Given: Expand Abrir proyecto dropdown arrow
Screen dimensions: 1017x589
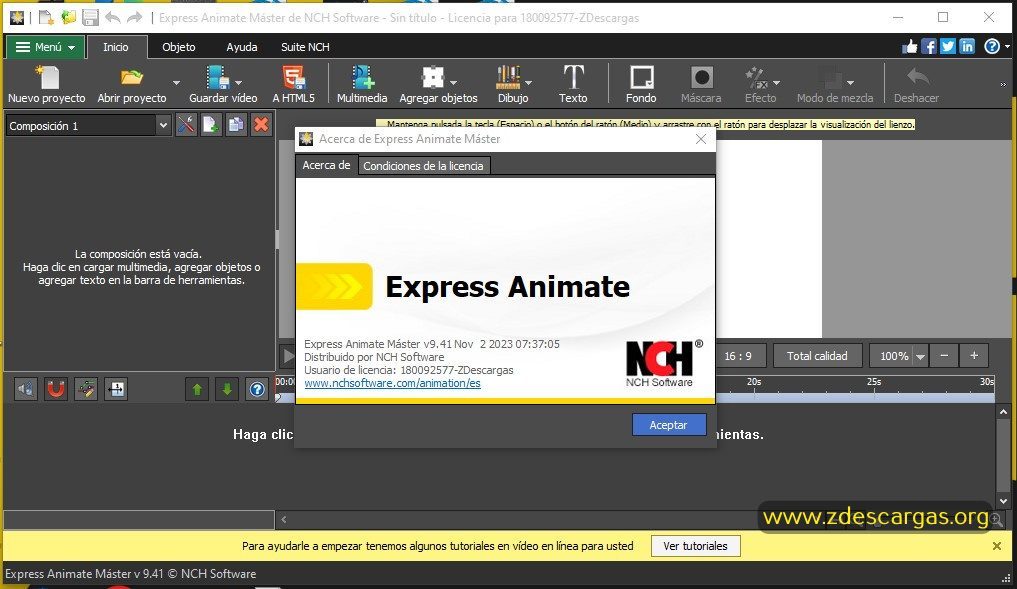Looking at the screenshot, I should tap(176, 83).
